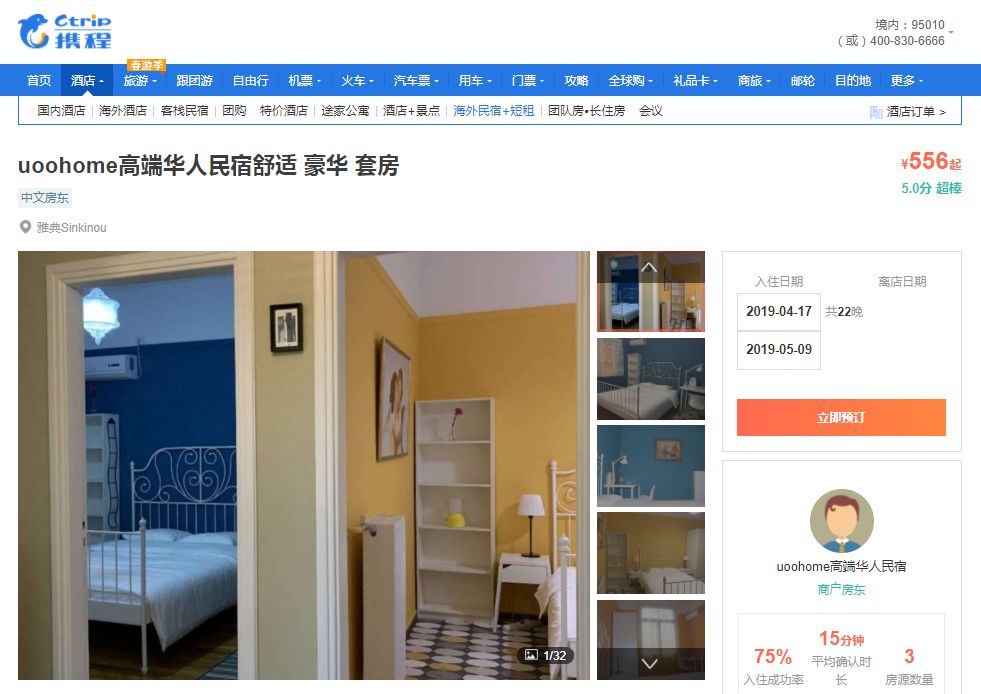
Task: Open the 海外民宿+短租 sub-tab
Action: click(x=494, y=111)
